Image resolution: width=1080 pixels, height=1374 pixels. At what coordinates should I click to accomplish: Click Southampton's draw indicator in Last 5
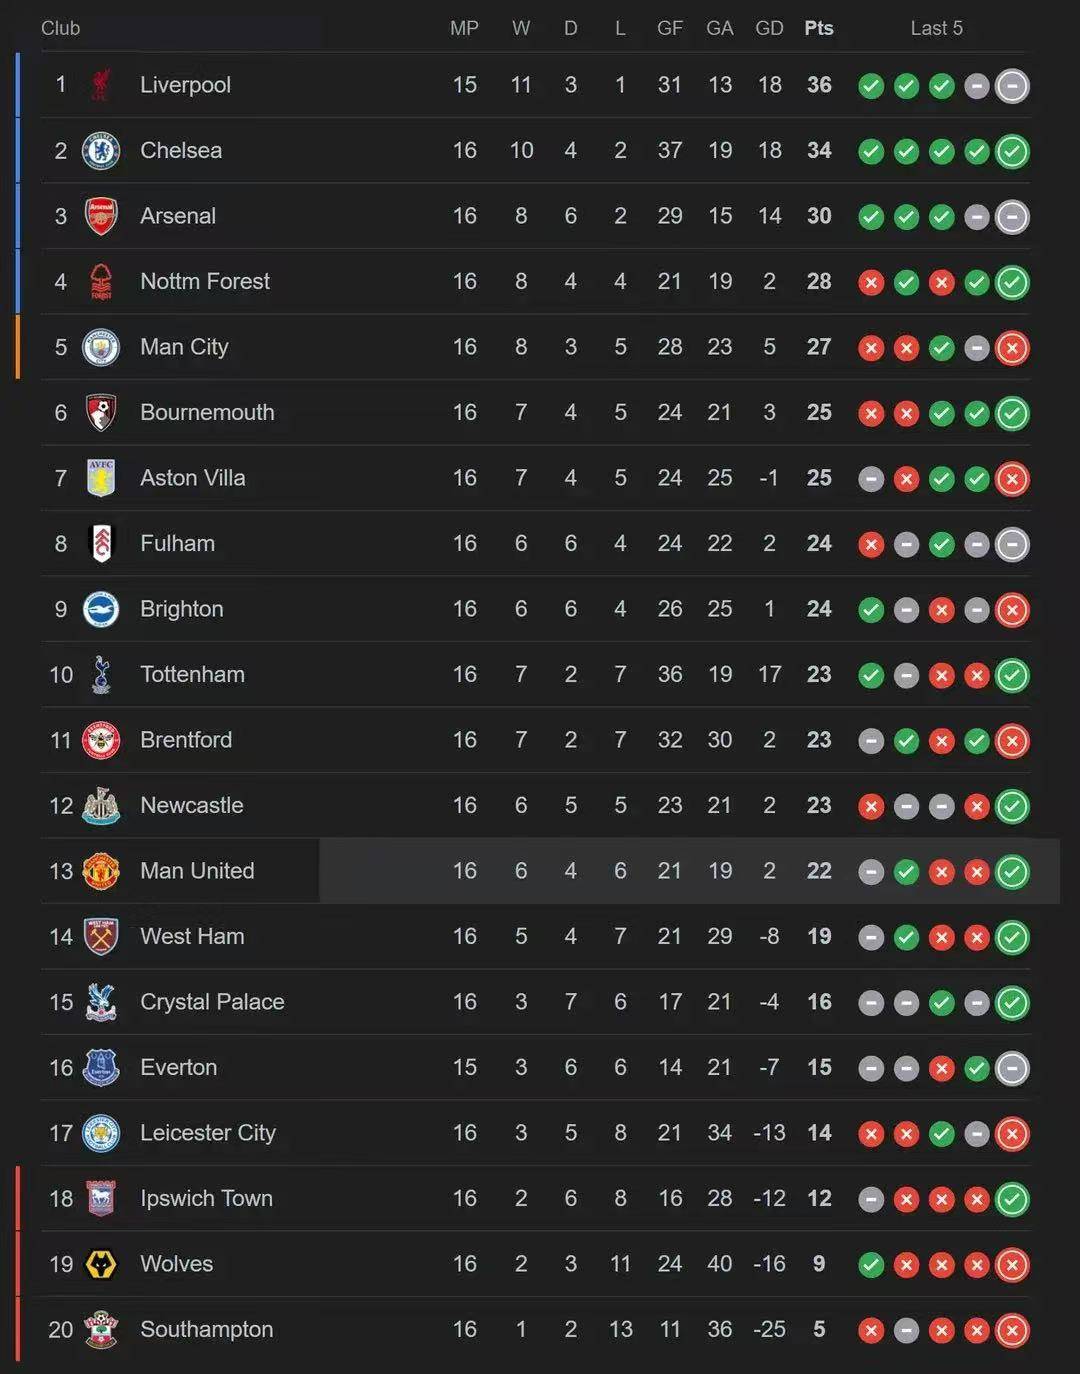tap(906, 1330)
